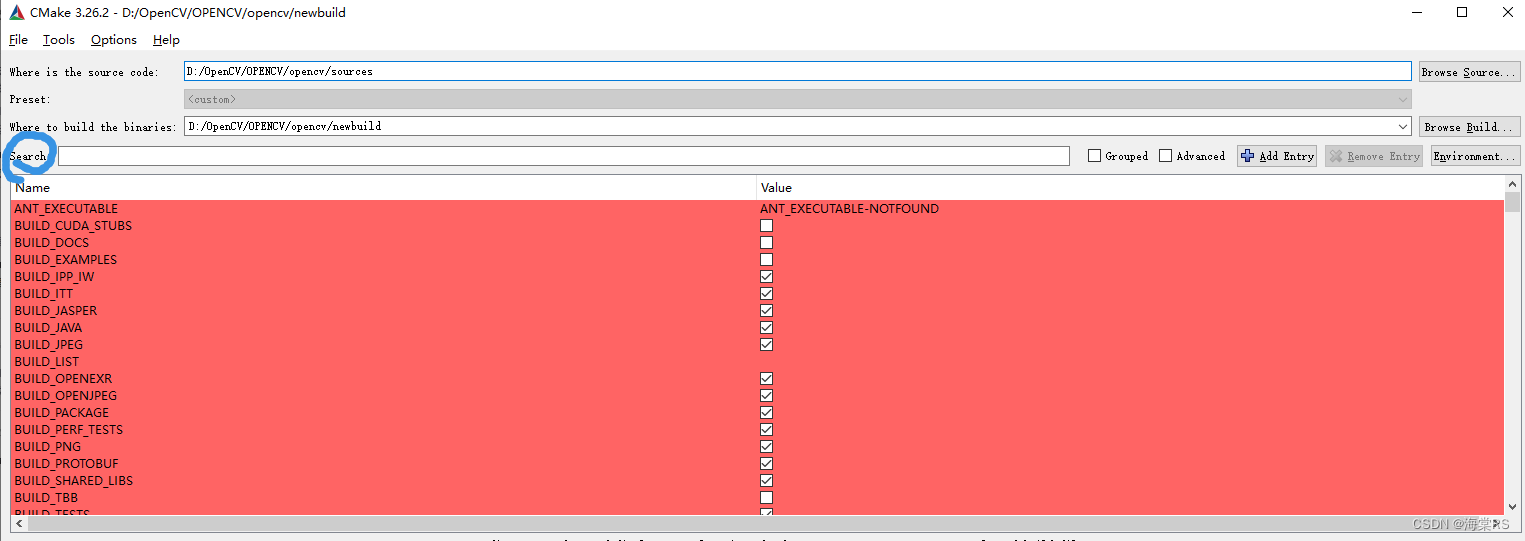Click Browse Source button
Image resolution: width=1525 pixels, height=541 pixels.
pos(1469,71)
